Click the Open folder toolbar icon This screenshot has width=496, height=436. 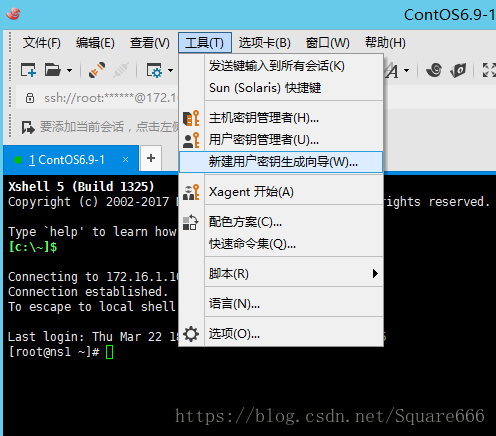click(53, 70)
